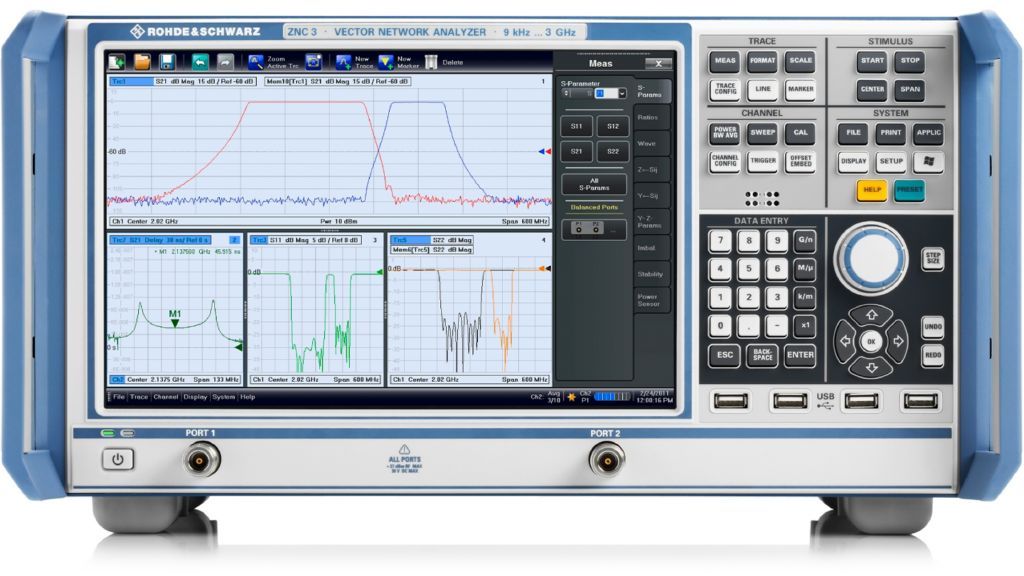Open the Trace menu in menu bar
Viewport: 1024px width, 576px height.
point(138,397)
